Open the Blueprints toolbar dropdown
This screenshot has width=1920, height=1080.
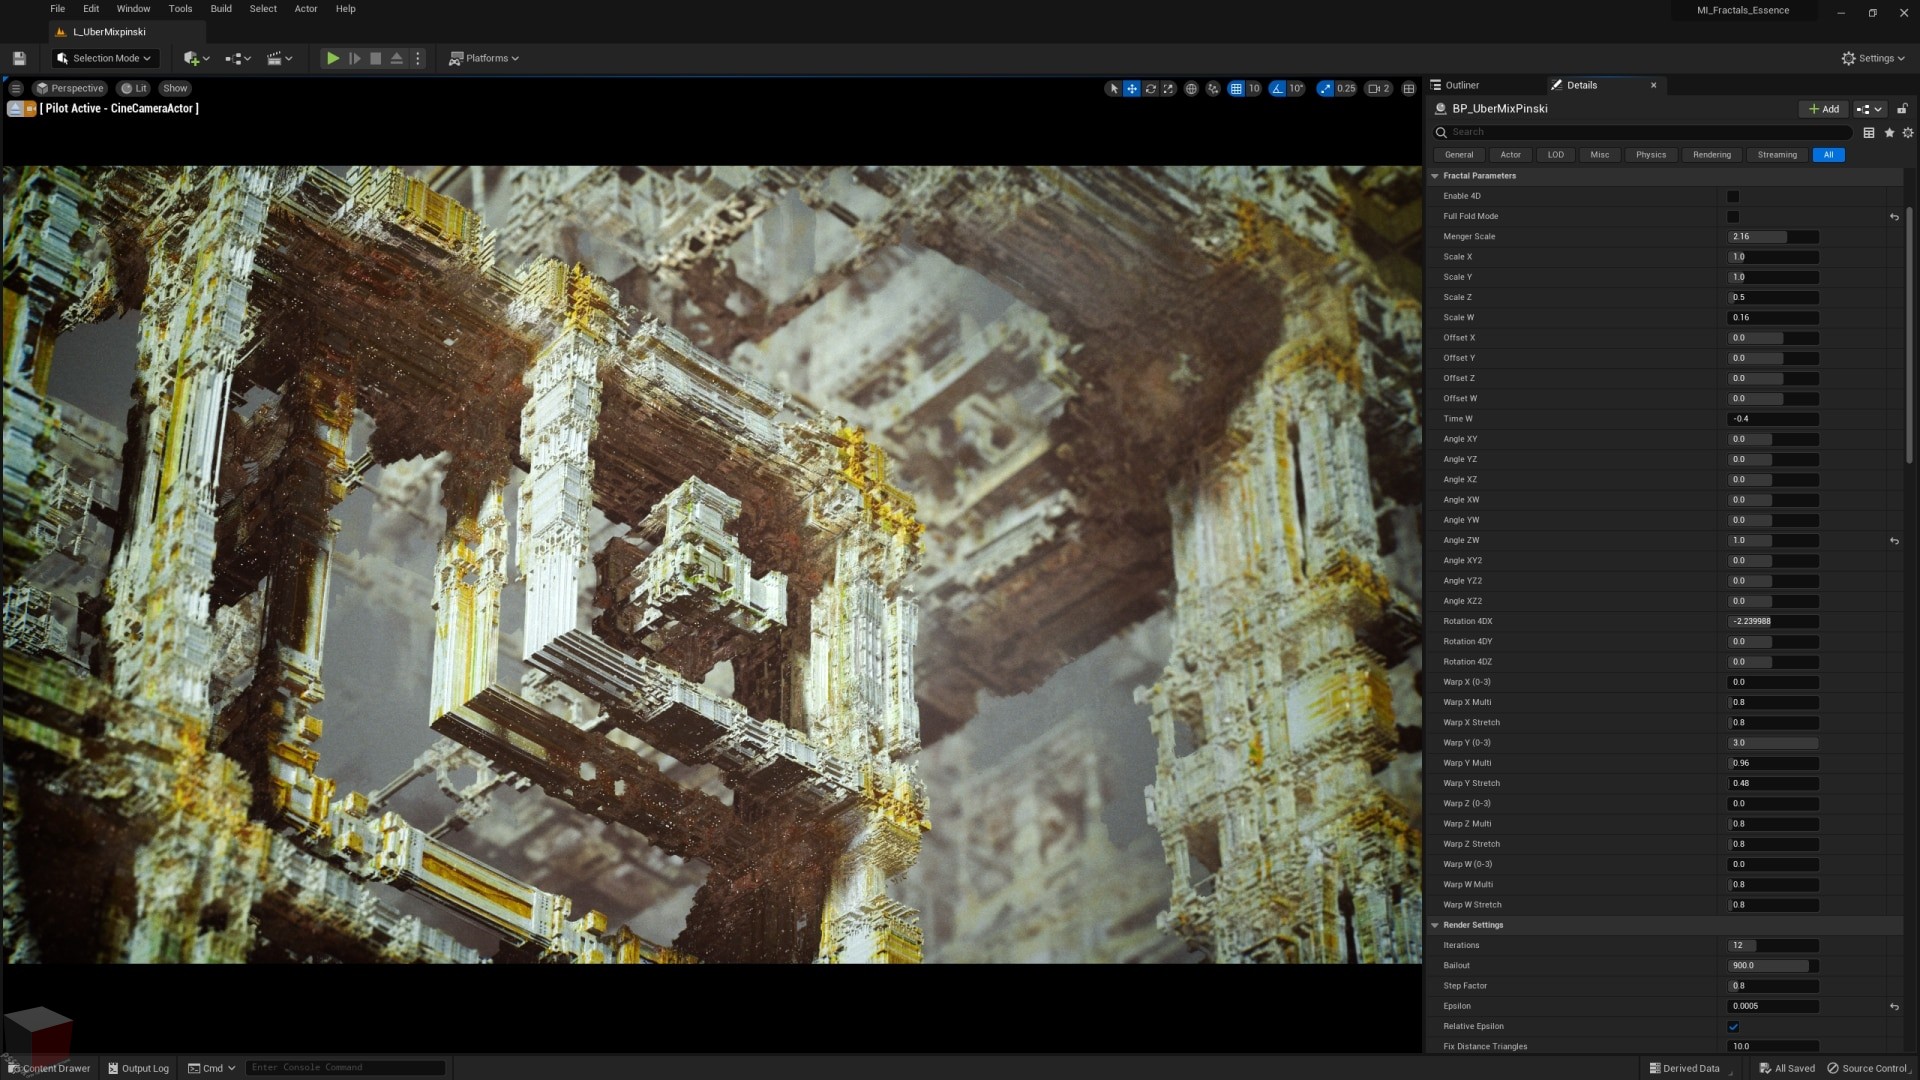[x=238, y=58]
